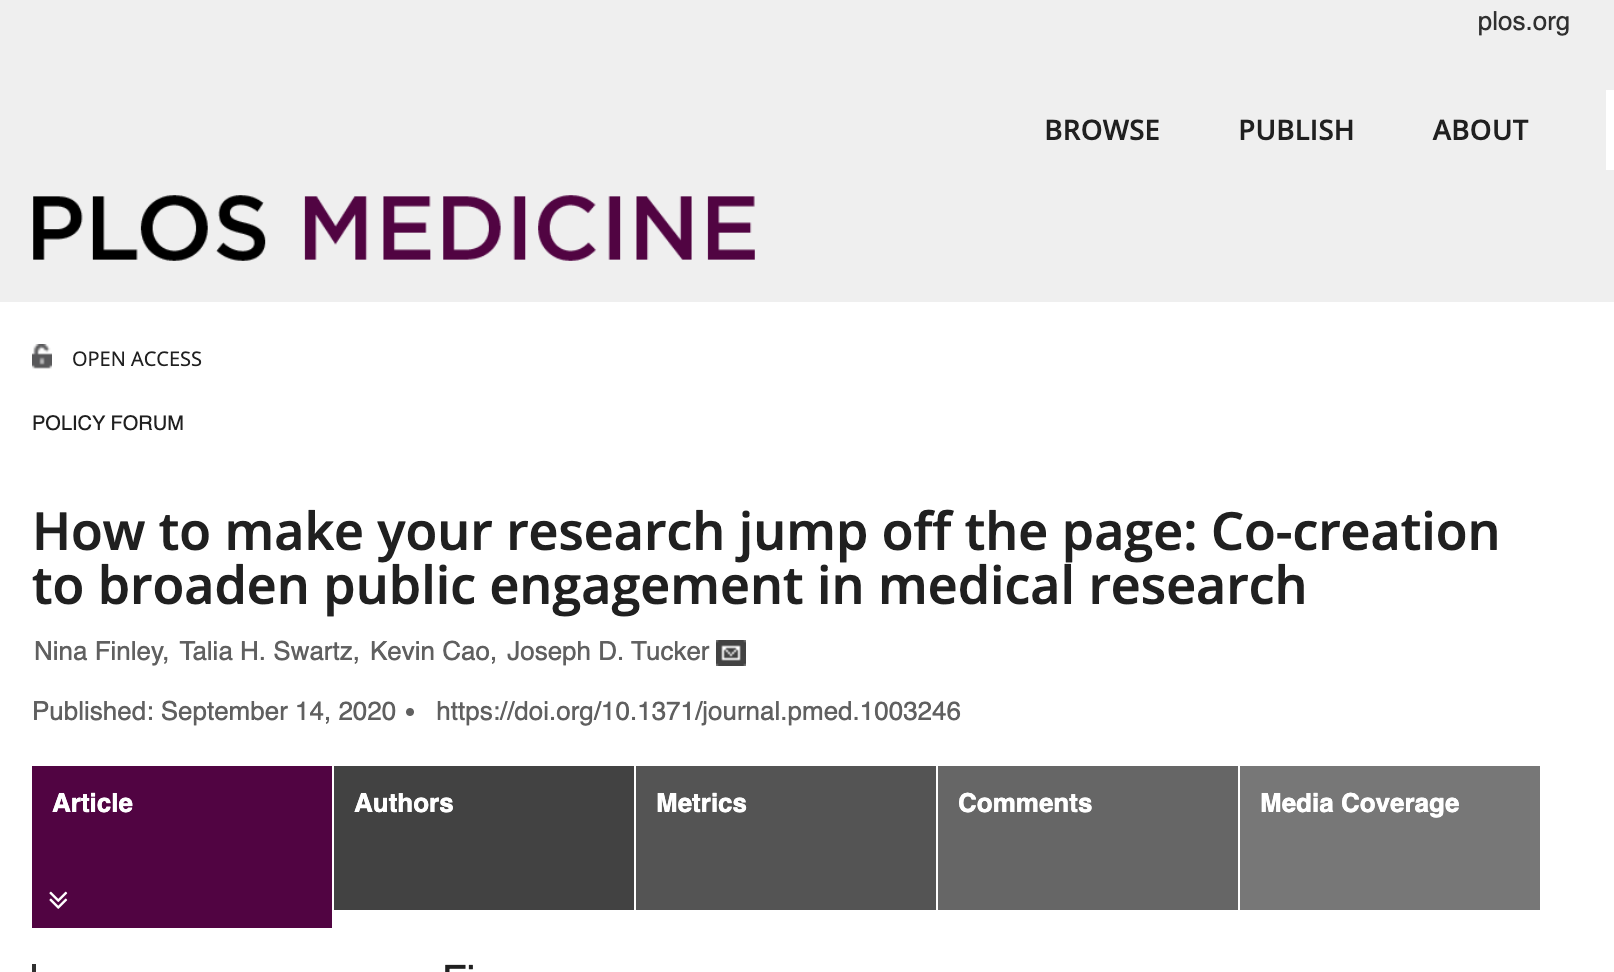This screenshot has height=972, width=1614.
Task: Open the Publish menu
Action: (x=1295, y=130)
